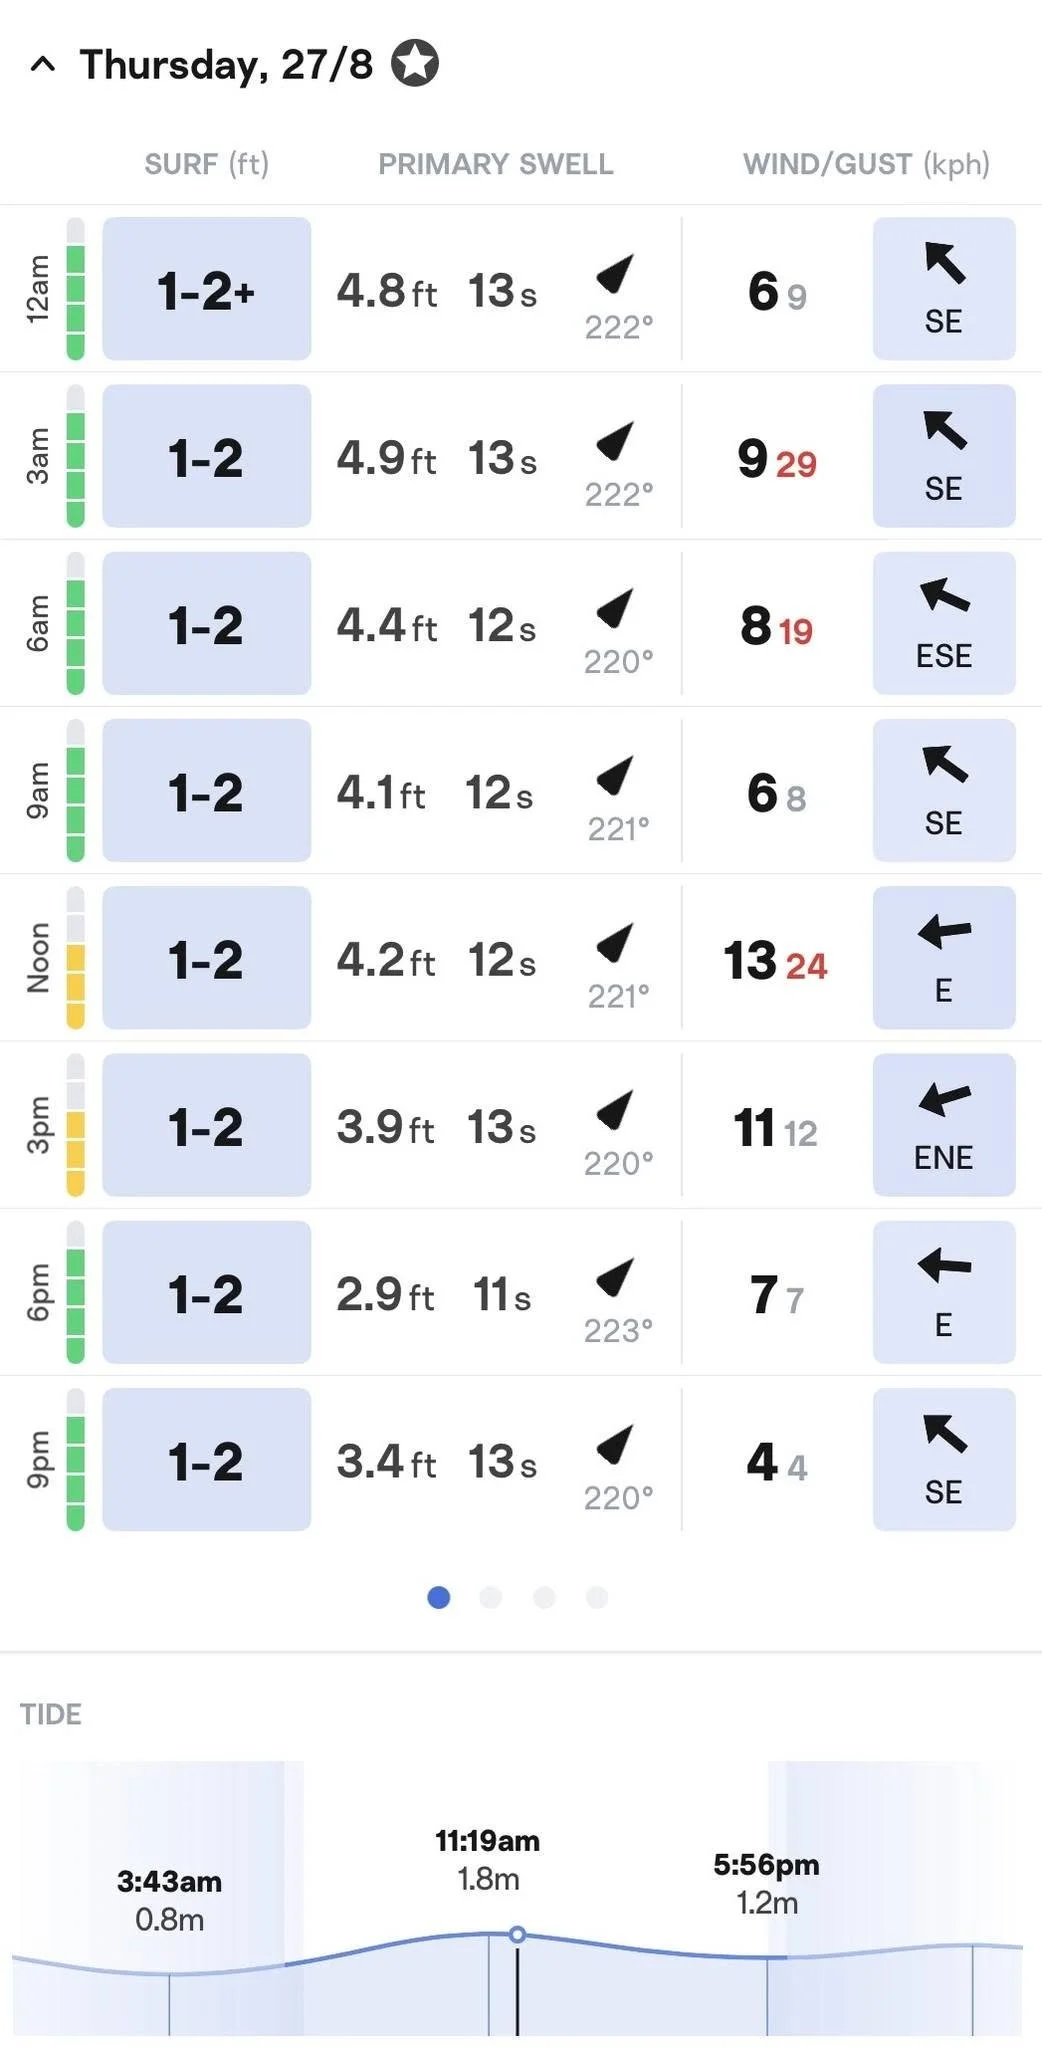Tap the SURF (ft) column header
This screenshot has width=1042, height=2048.
[207, 164]
